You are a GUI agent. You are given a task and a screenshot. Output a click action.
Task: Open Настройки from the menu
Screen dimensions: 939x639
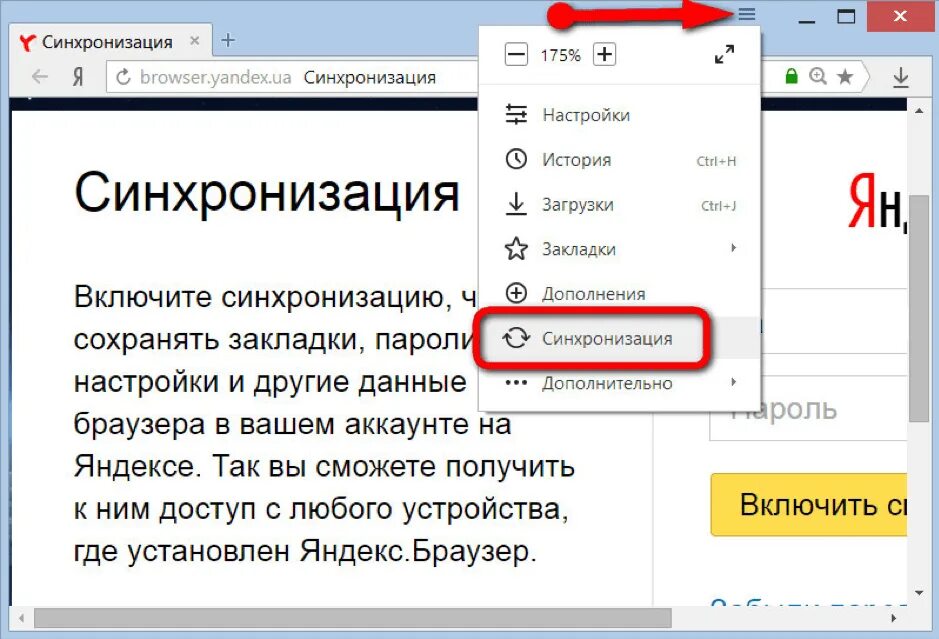coord(620,114)
